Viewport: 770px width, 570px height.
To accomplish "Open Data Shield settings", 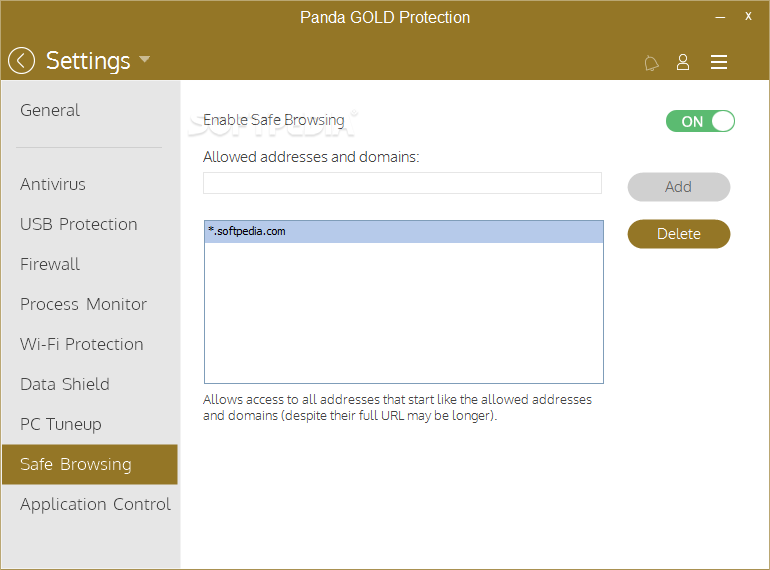I will [x=65, y=384].
